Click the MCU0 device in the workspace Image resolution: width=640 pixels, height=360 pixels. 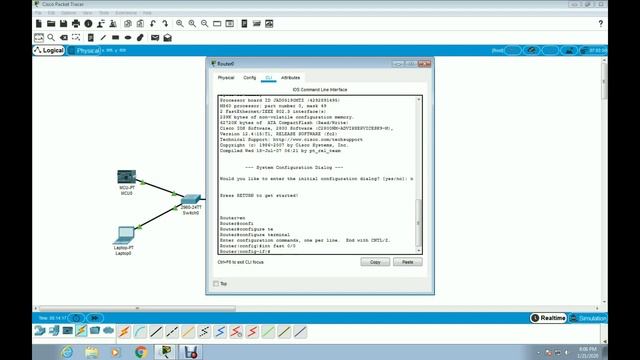tap(127, 177)
